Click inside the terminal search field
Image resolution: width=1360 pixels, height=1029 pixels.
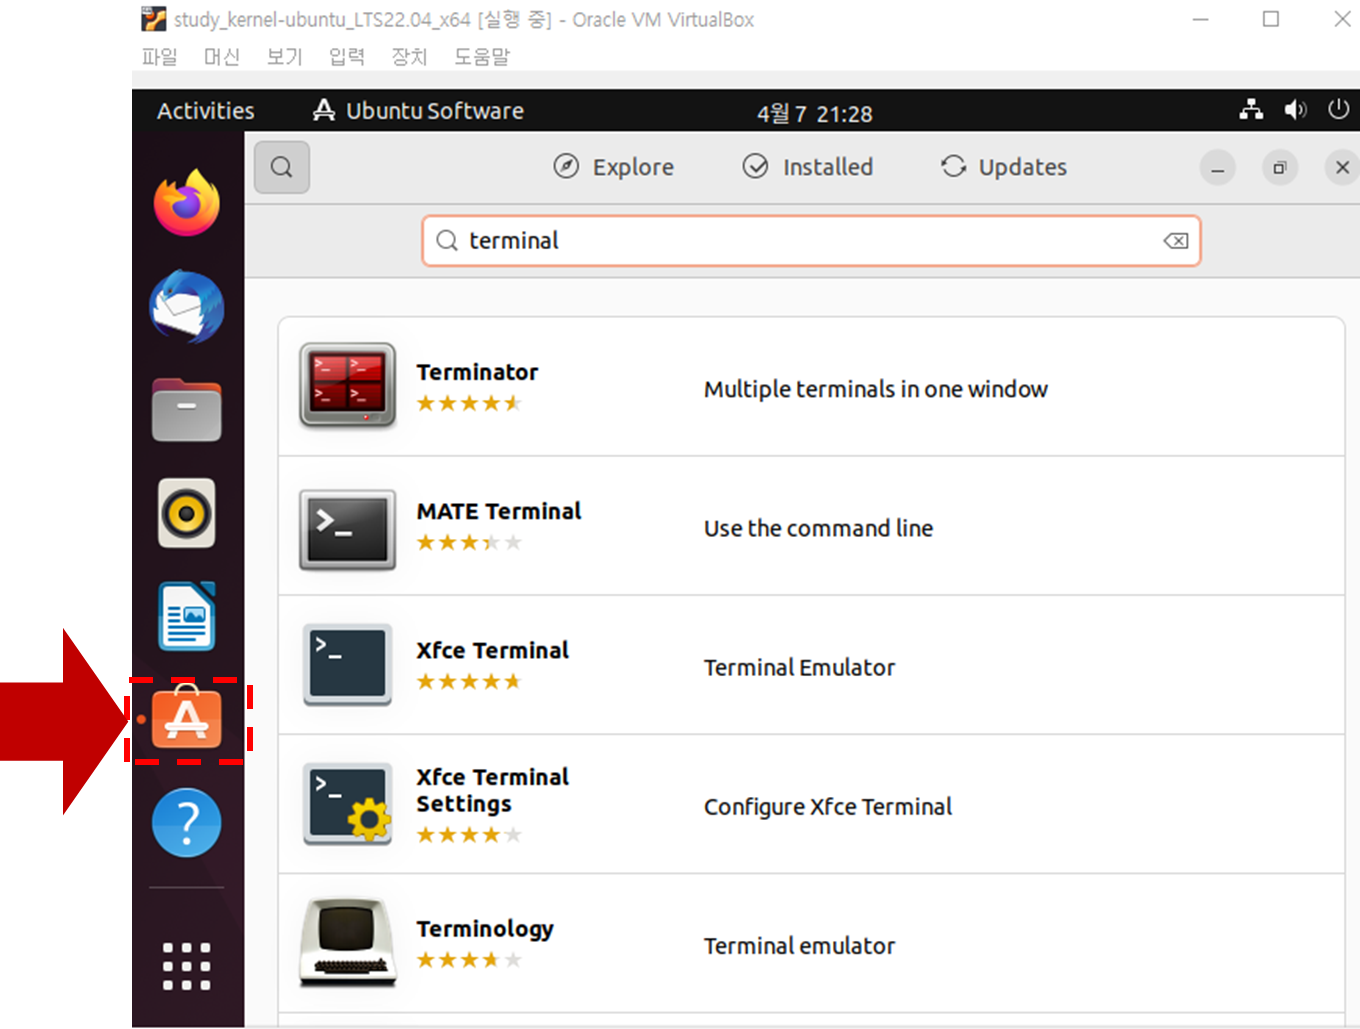[x=811, y=241]
